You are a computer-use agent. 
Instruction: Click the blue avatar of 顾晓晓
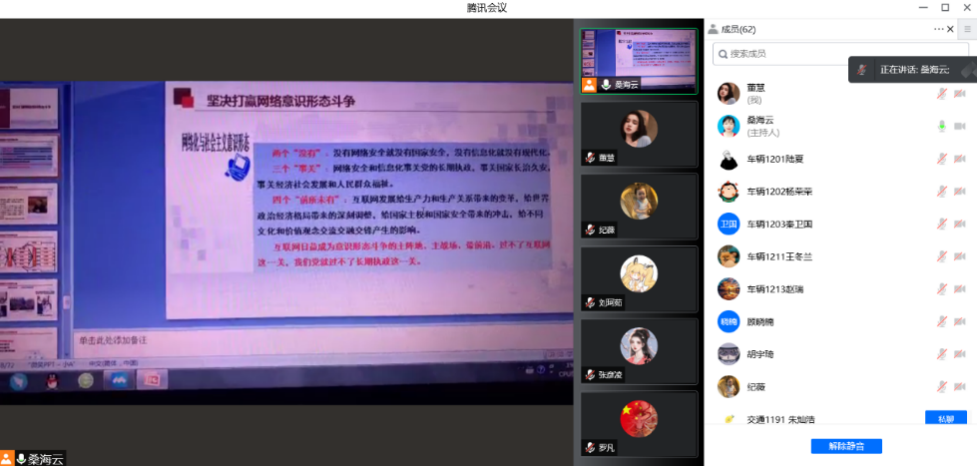728,322
